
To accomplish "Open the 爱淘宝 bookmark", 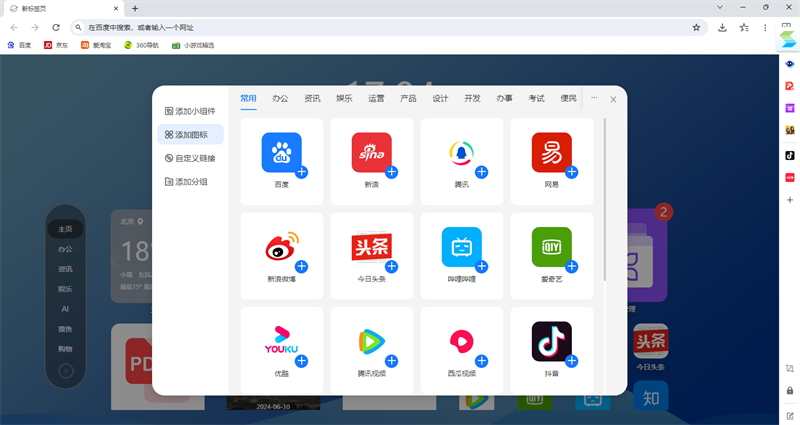I will pyautogui.click(x=96, y=45).
